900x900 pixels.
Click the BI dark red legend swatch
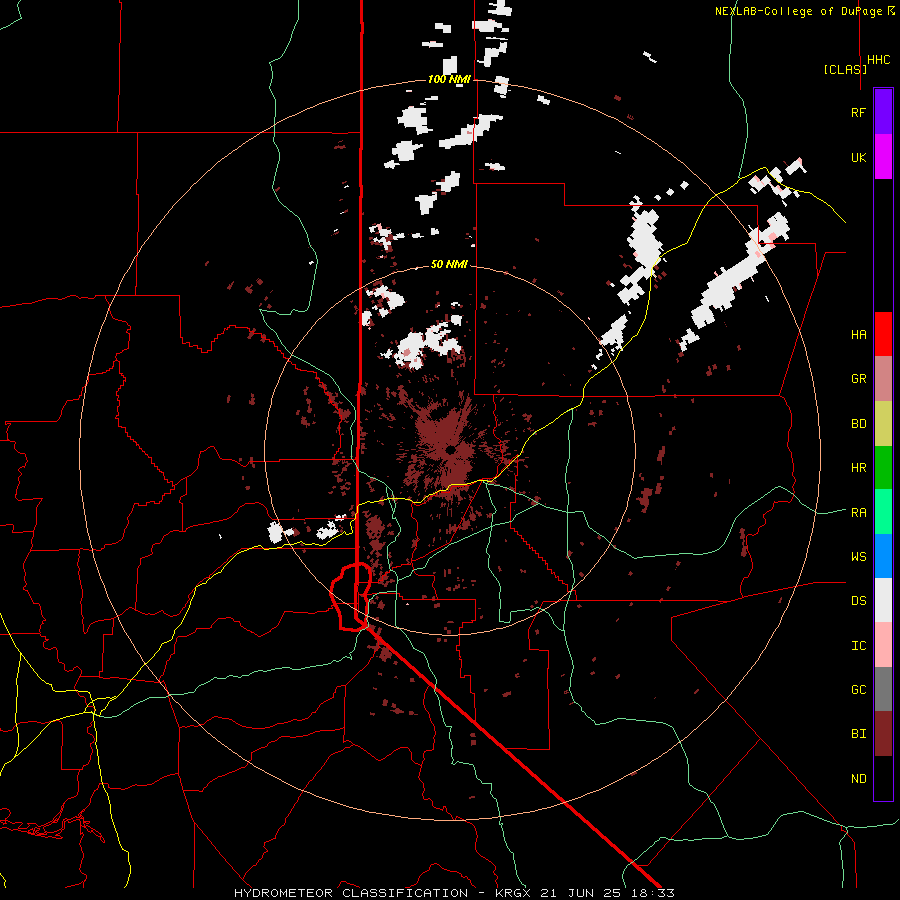point(883,734)
